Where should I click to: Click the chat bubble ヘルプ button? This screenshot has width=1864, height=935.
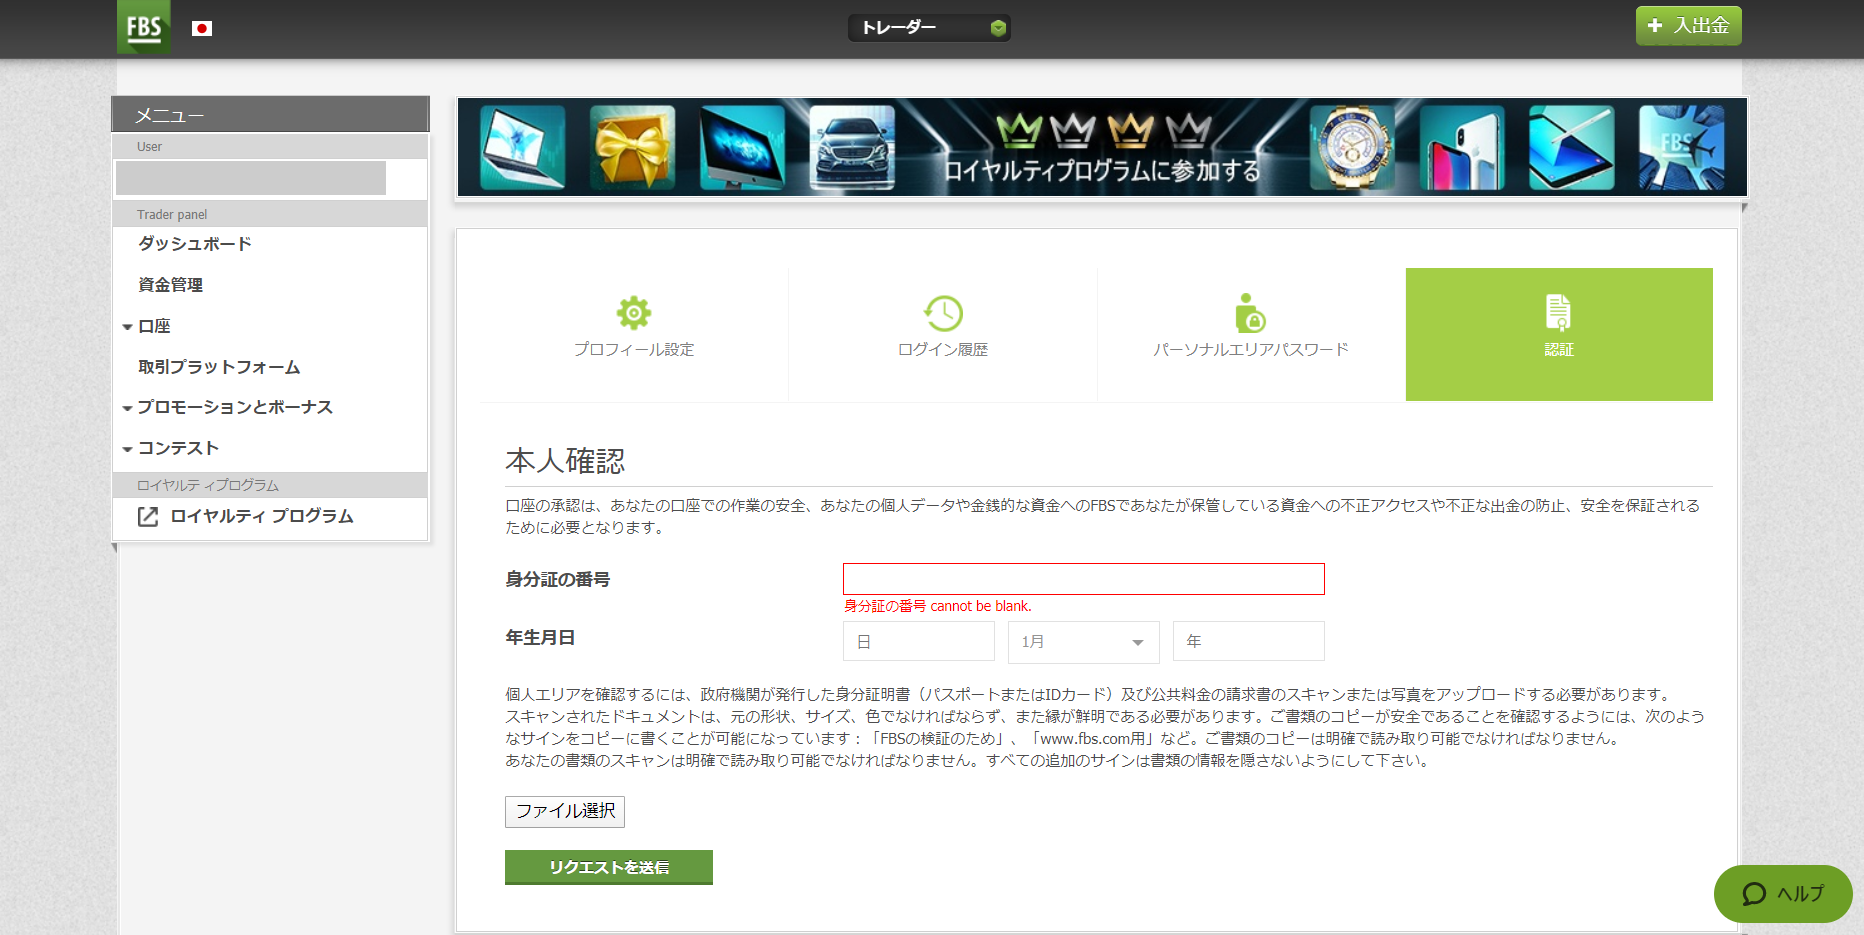click(x=1782, y=894)
